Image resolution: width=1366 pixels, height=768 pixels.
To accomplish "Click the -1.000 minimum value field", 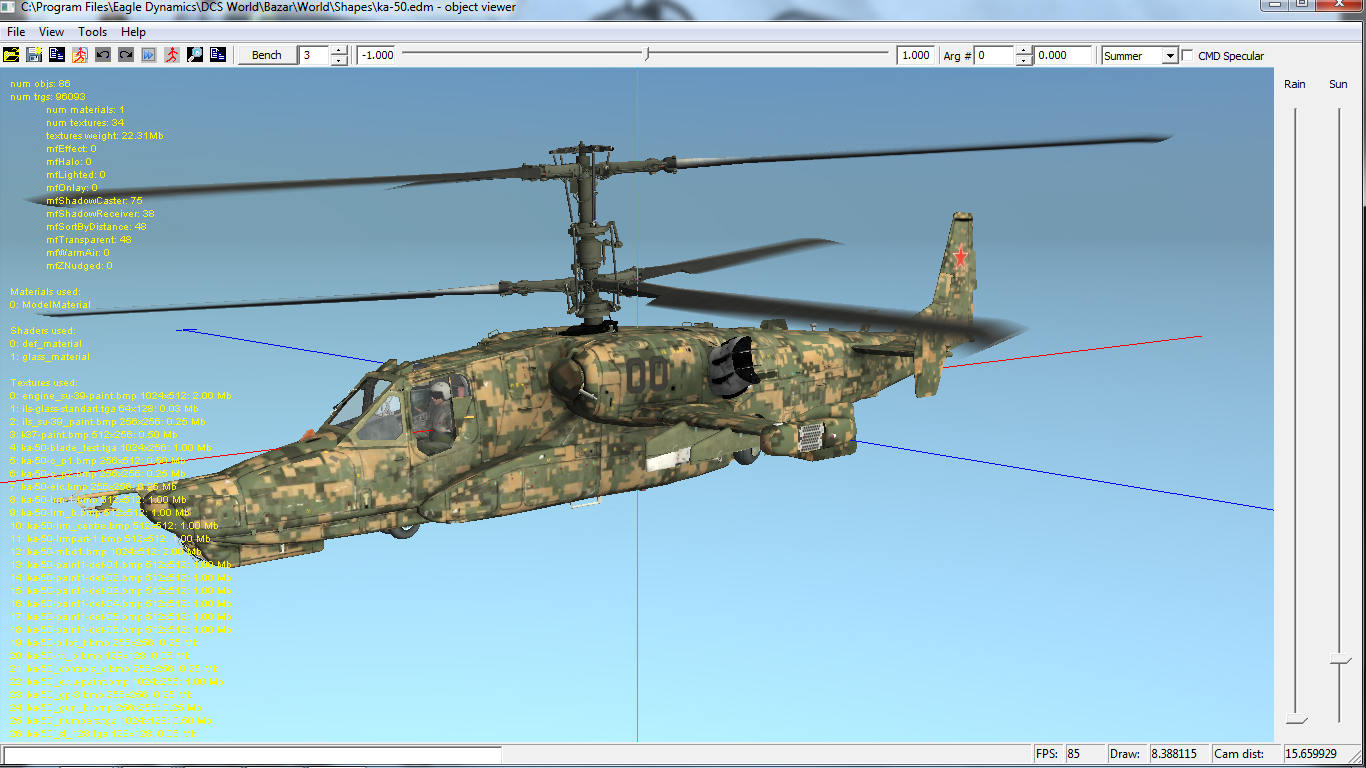I will 378,56.
